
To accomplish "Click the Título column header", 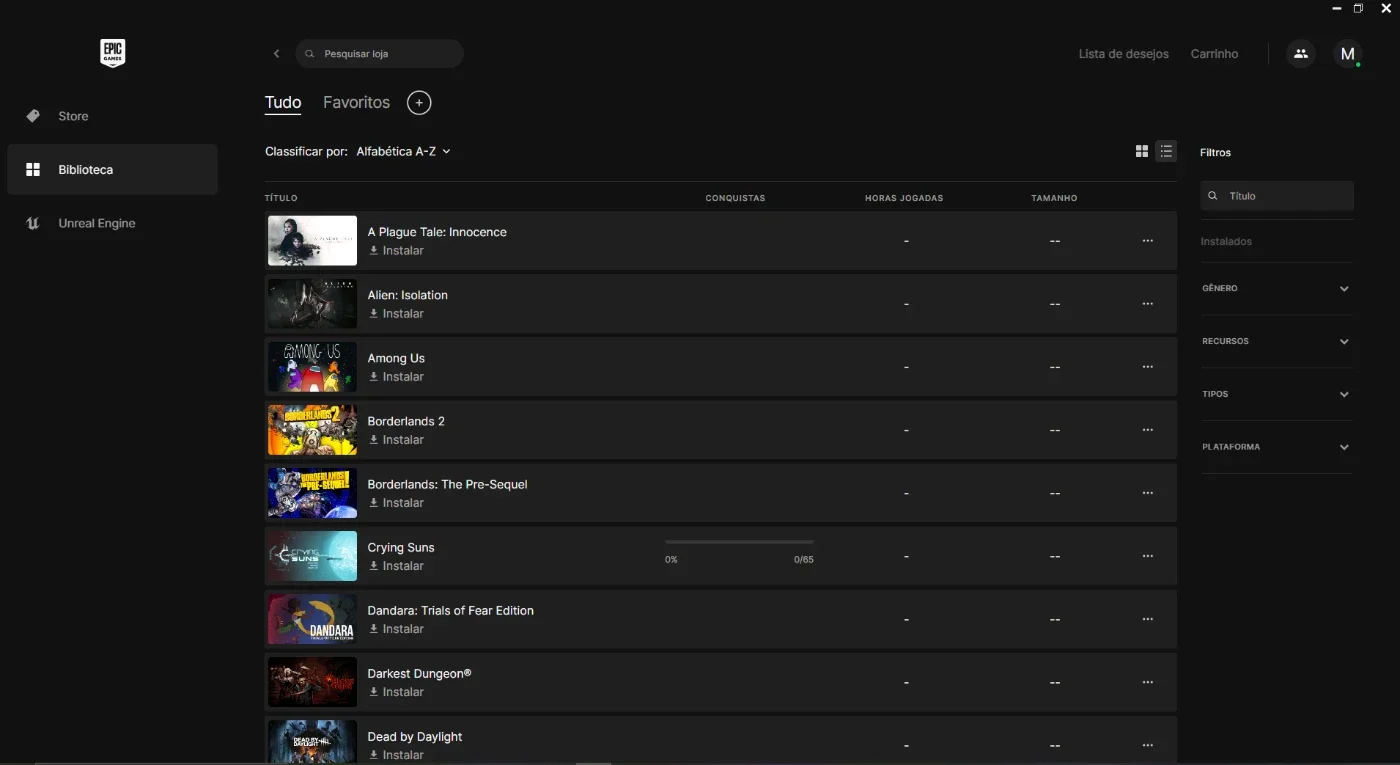I will [x=281, y=198].
